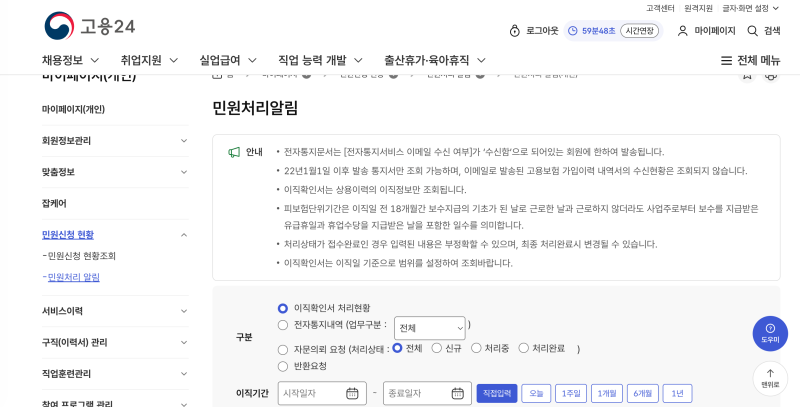The width and height of the screenshot is (800, 407).
Task: Open the calendar icon for 종료일자
Action: [x=458, y=393]
